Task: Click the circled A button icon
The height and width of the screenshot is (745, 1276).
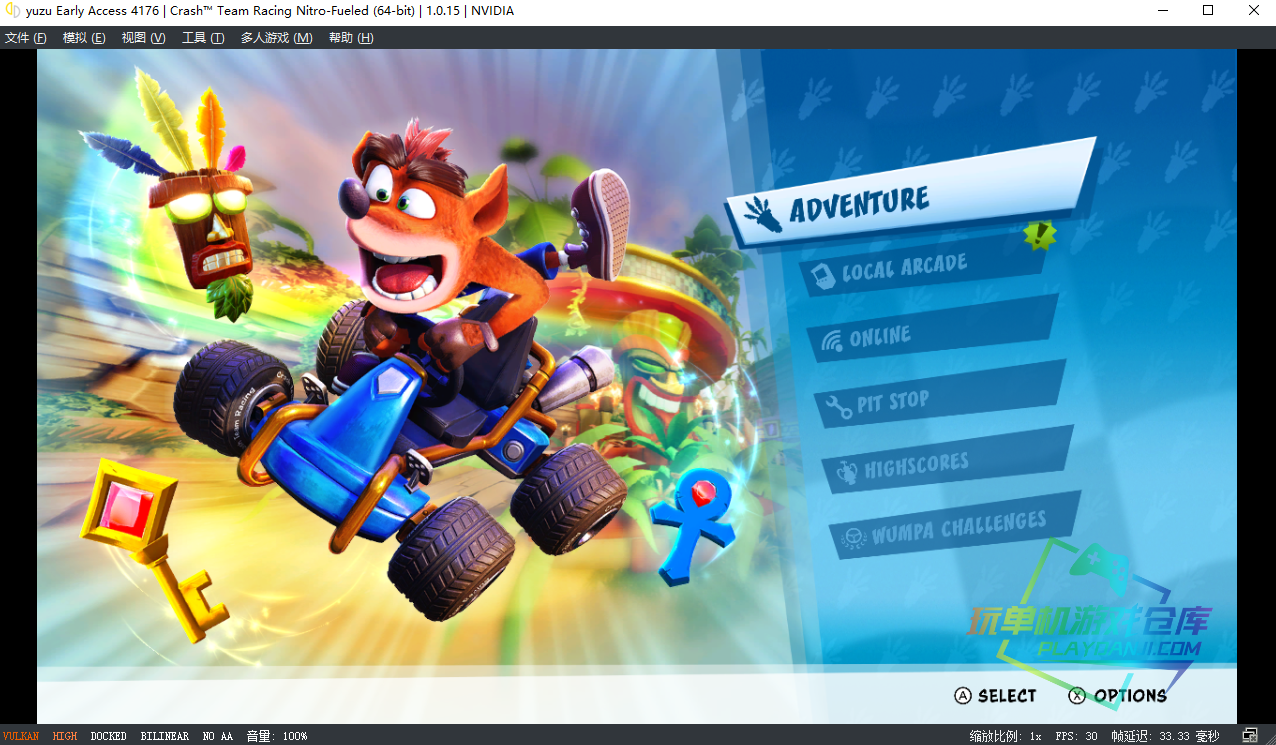Action: point(962,696)
